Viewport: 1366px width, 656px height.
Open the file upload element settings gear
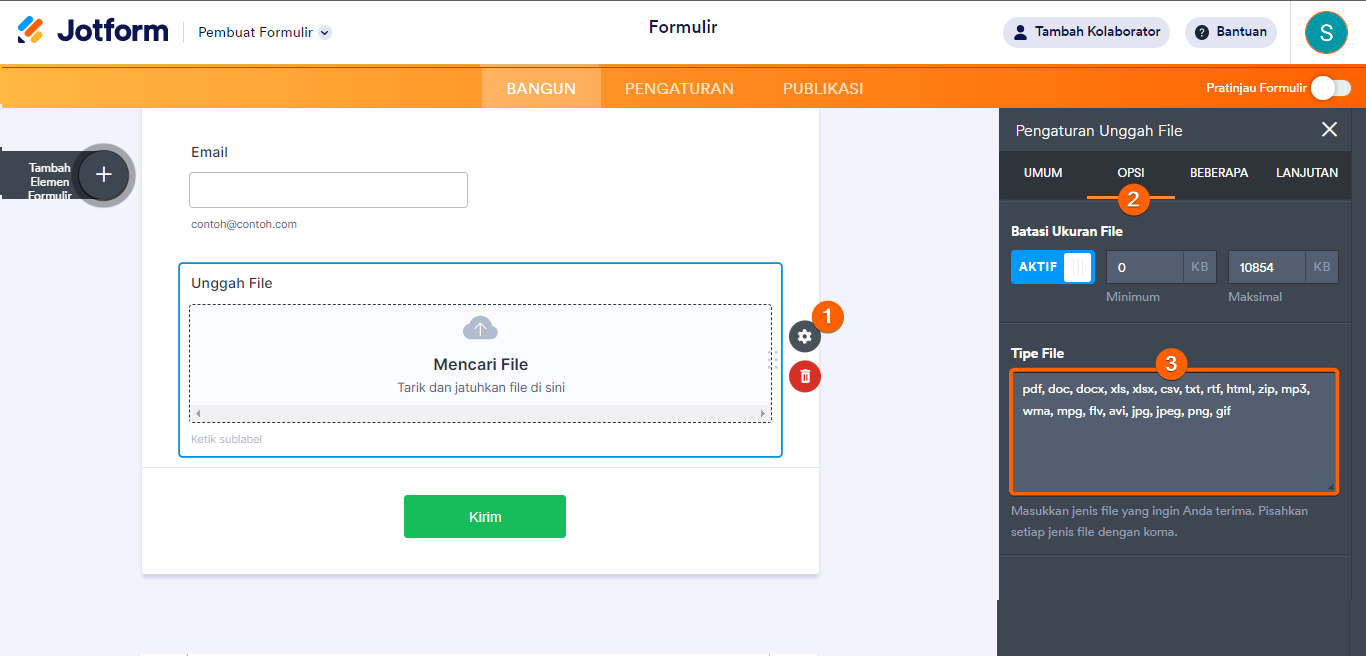[804, 337]
